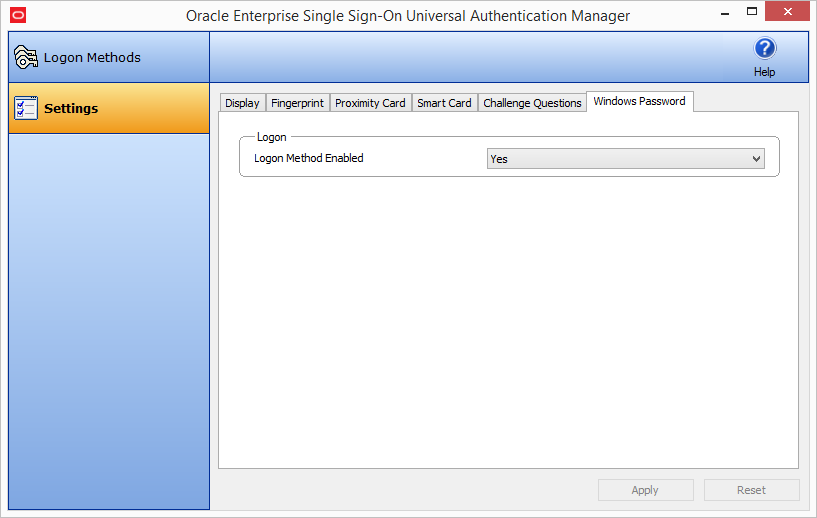Select the Windows Password tab
This screenshot has height=518, width=817.
point(639,101)
